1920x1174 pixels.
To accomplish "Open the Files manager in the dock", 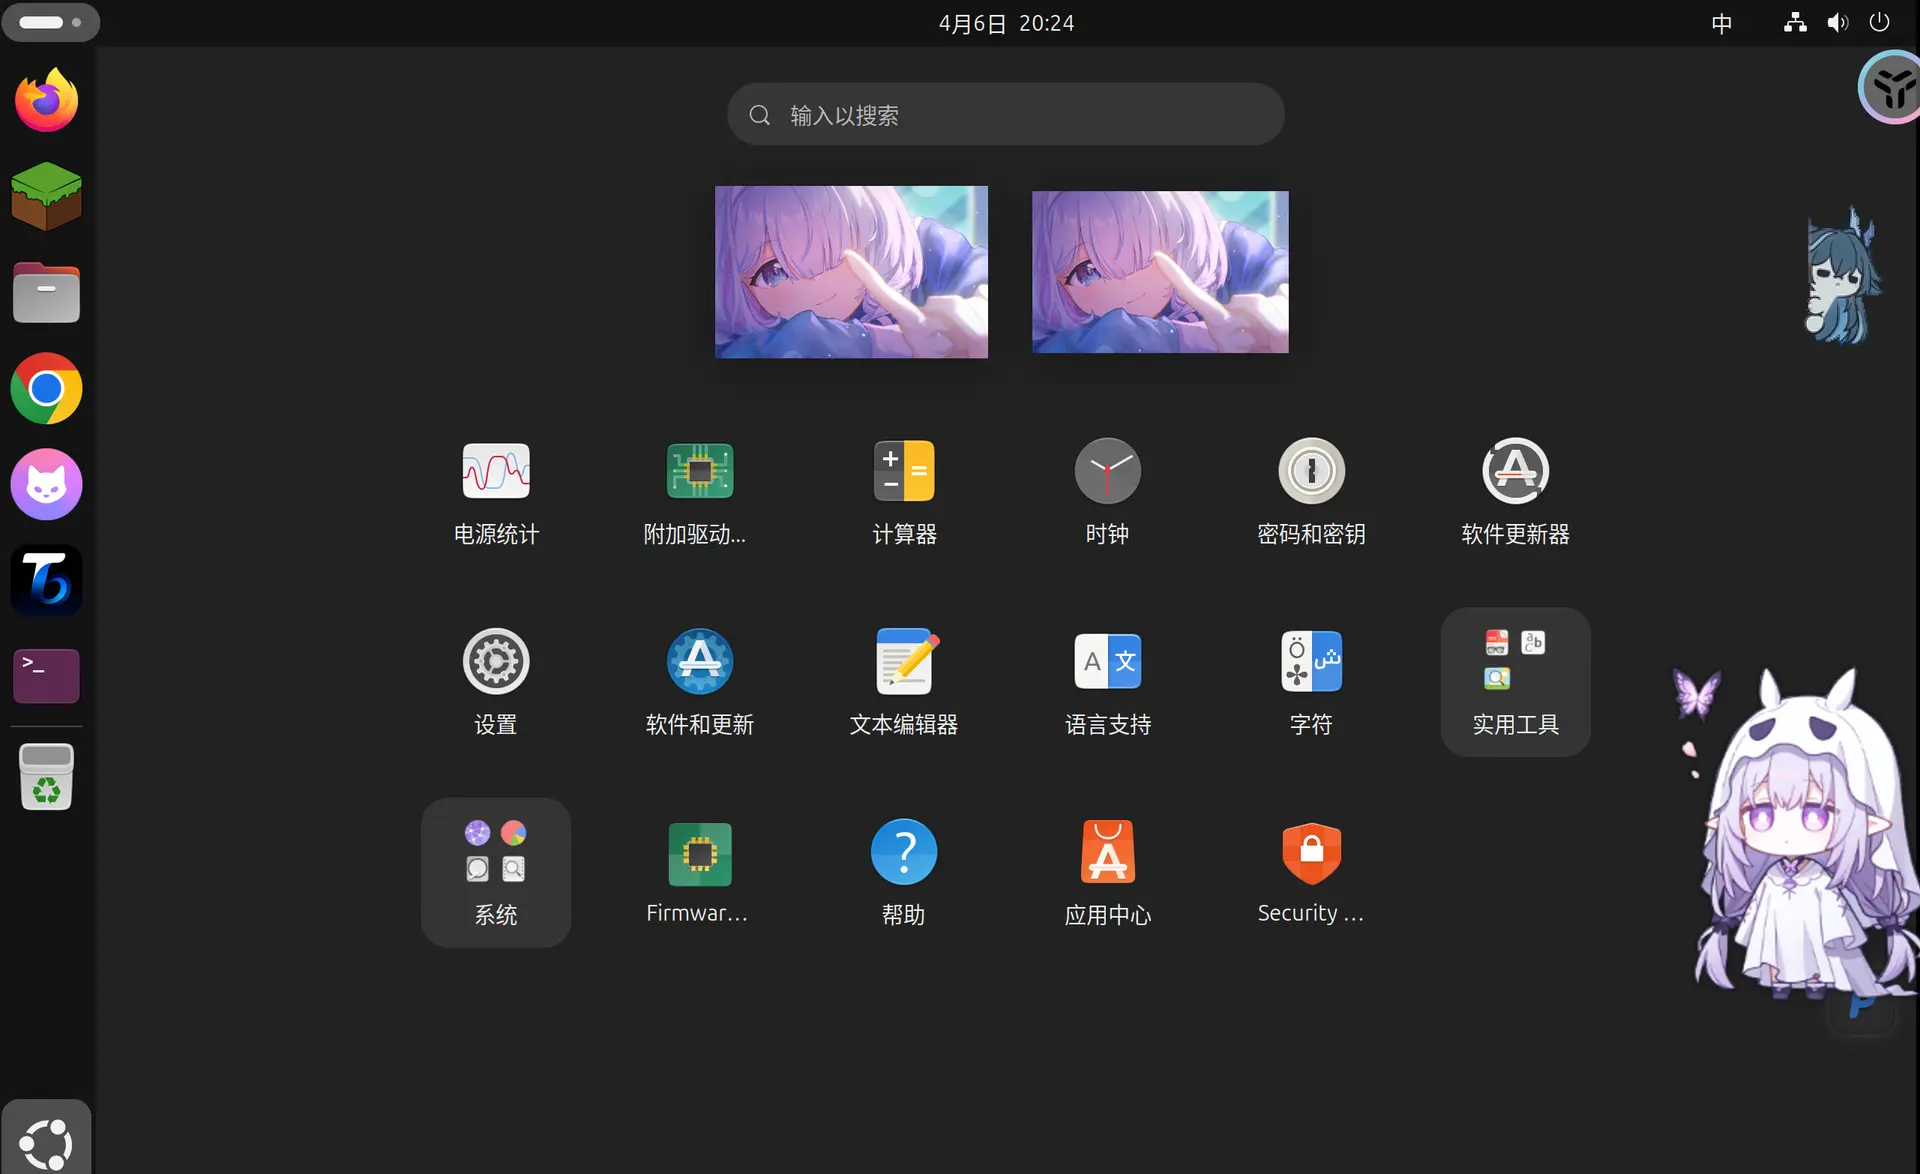I will pyautogui.click(x=46, y=293).
